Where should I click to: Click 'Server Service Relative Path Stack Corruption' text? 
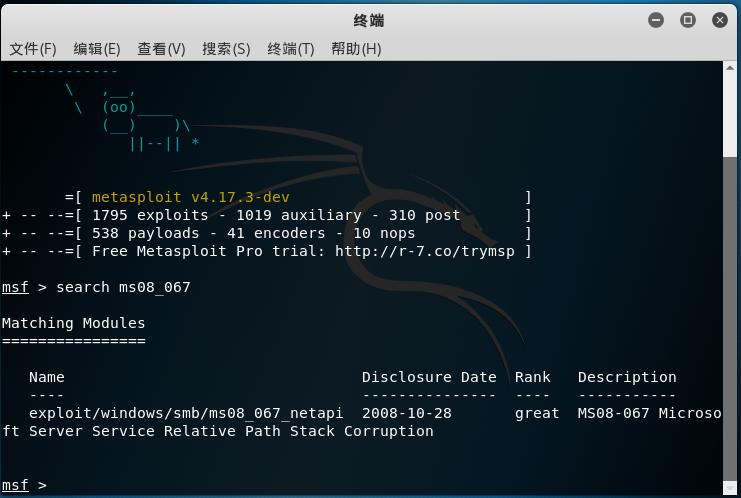[x=231, y=431]
